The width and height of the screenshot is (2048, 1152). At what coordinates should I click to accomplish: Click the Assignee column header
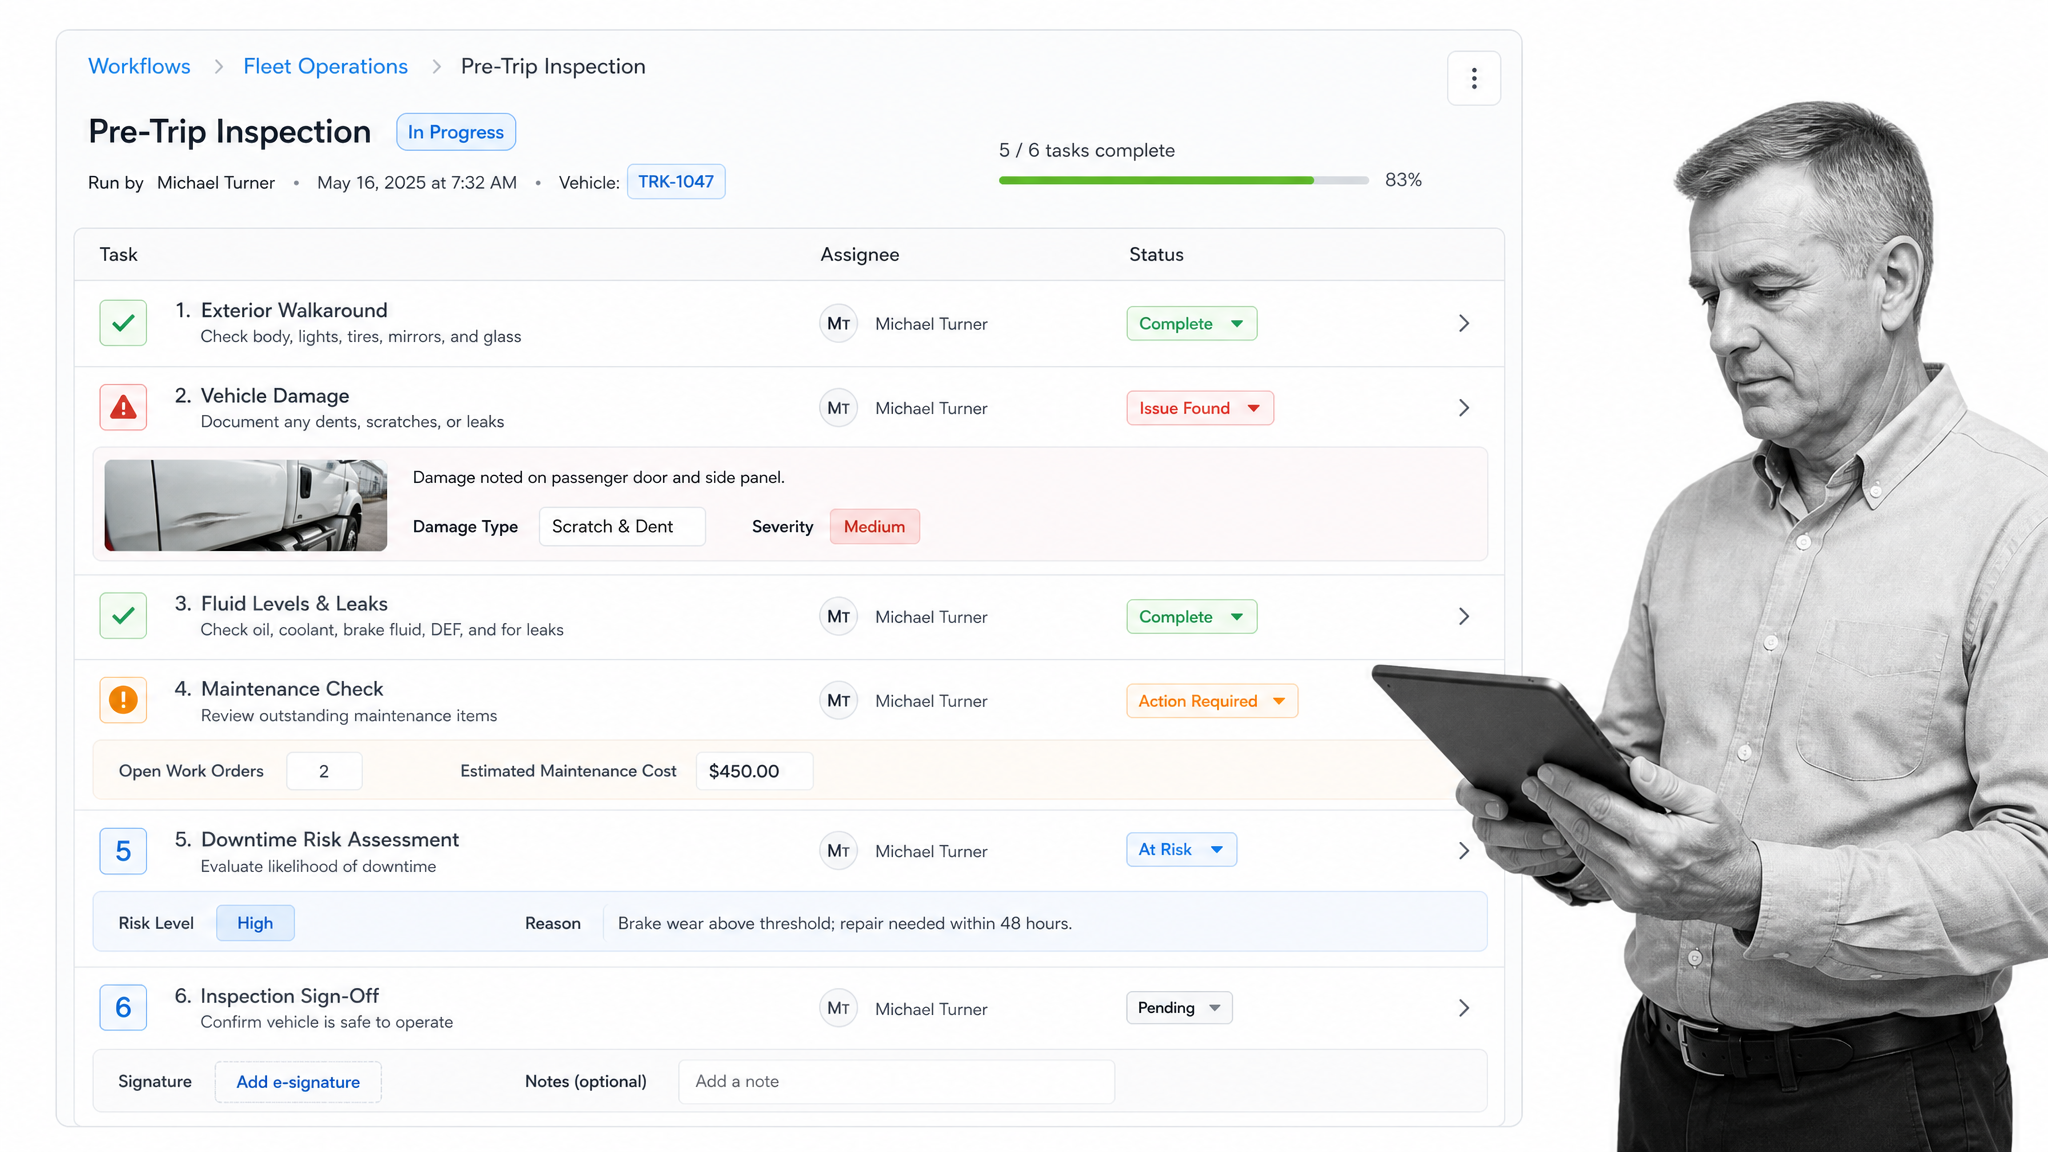click(860, 254)
